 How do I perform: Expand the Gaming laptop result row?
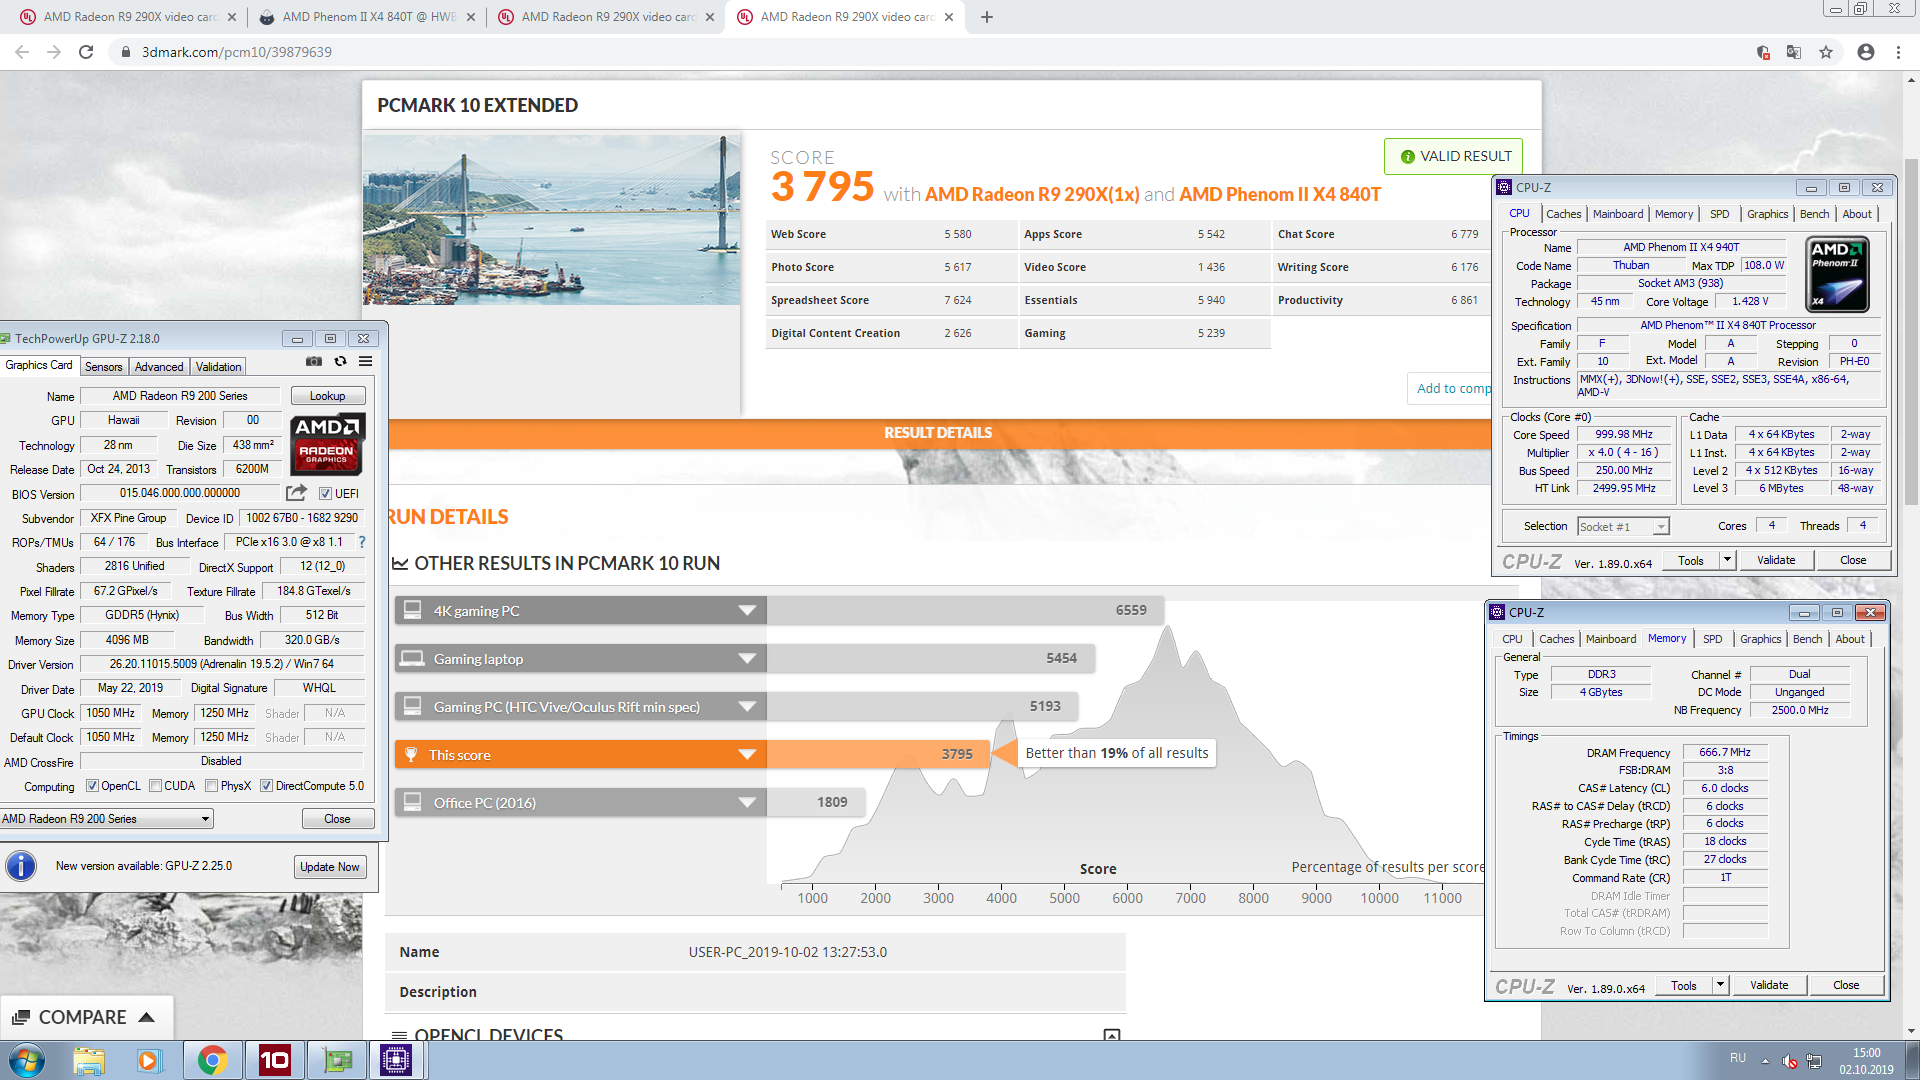(747, 658)
